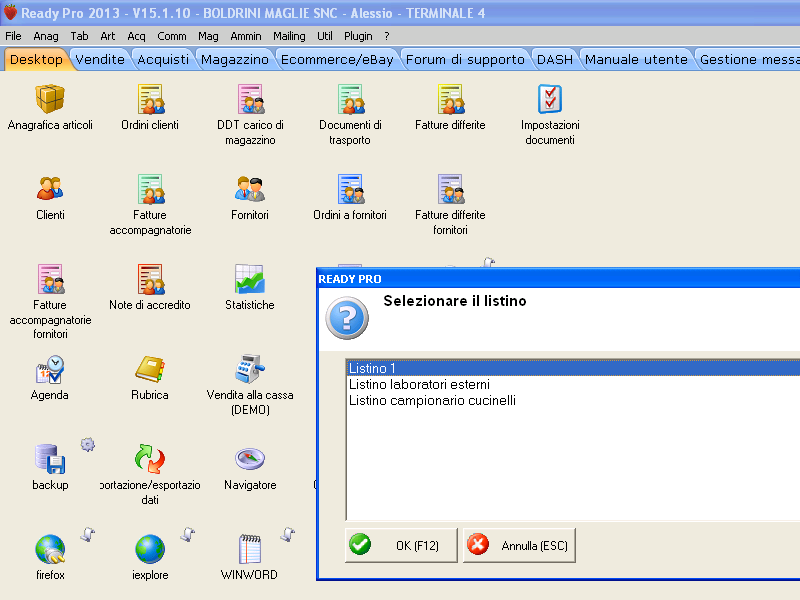Switch to the Manuale utente tab

(636, 59)
